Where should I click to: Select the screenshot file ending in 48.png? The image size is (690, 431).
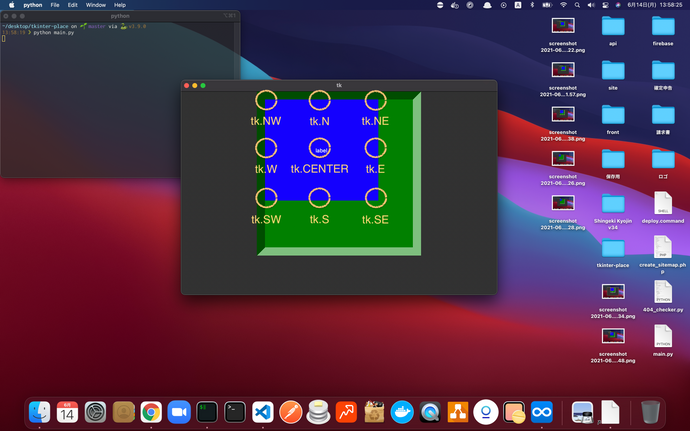pyautogui.click(x=613, y=345)
